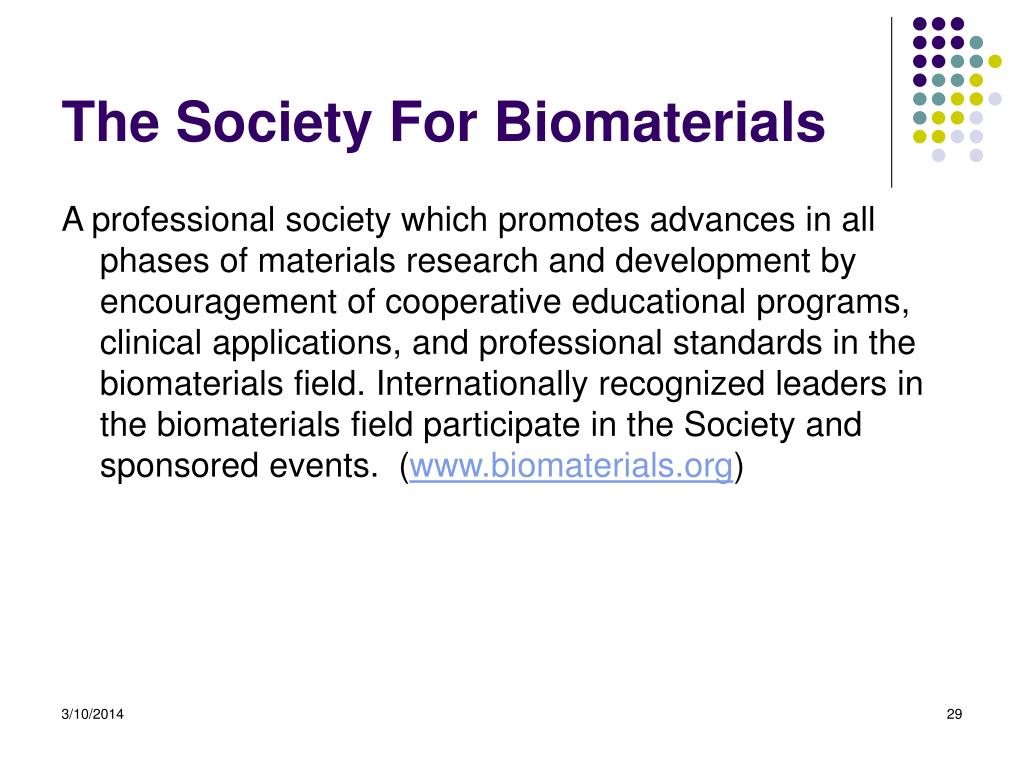Viewport: 1024px width, 768px height.
Task: Select the 3/10/2014 date in the footer
Action: pos(93,714)
